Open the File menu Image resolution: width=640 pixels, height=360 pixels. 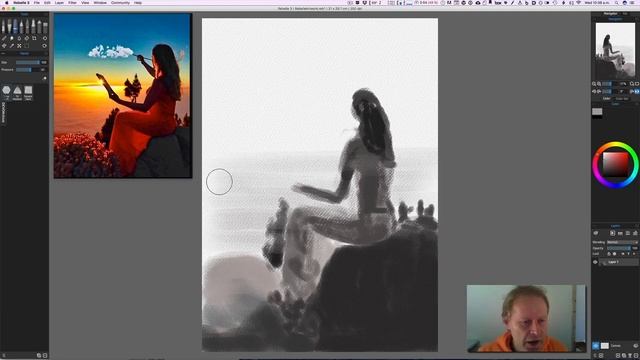pyautogui.click(x=37, y=2)
